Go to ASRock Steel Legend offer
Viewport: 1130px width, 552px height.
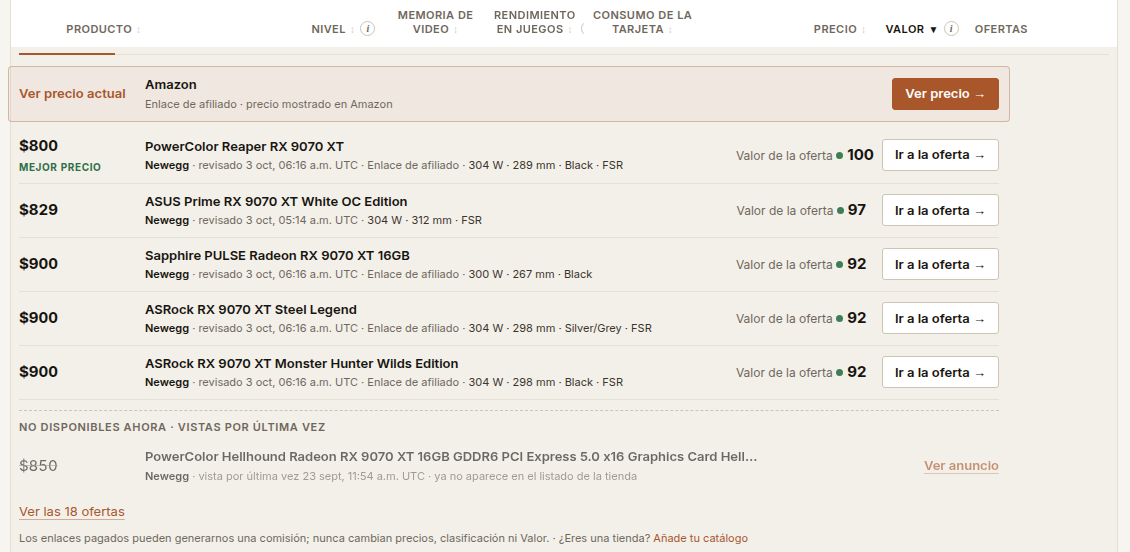click(x=940, y=319)
